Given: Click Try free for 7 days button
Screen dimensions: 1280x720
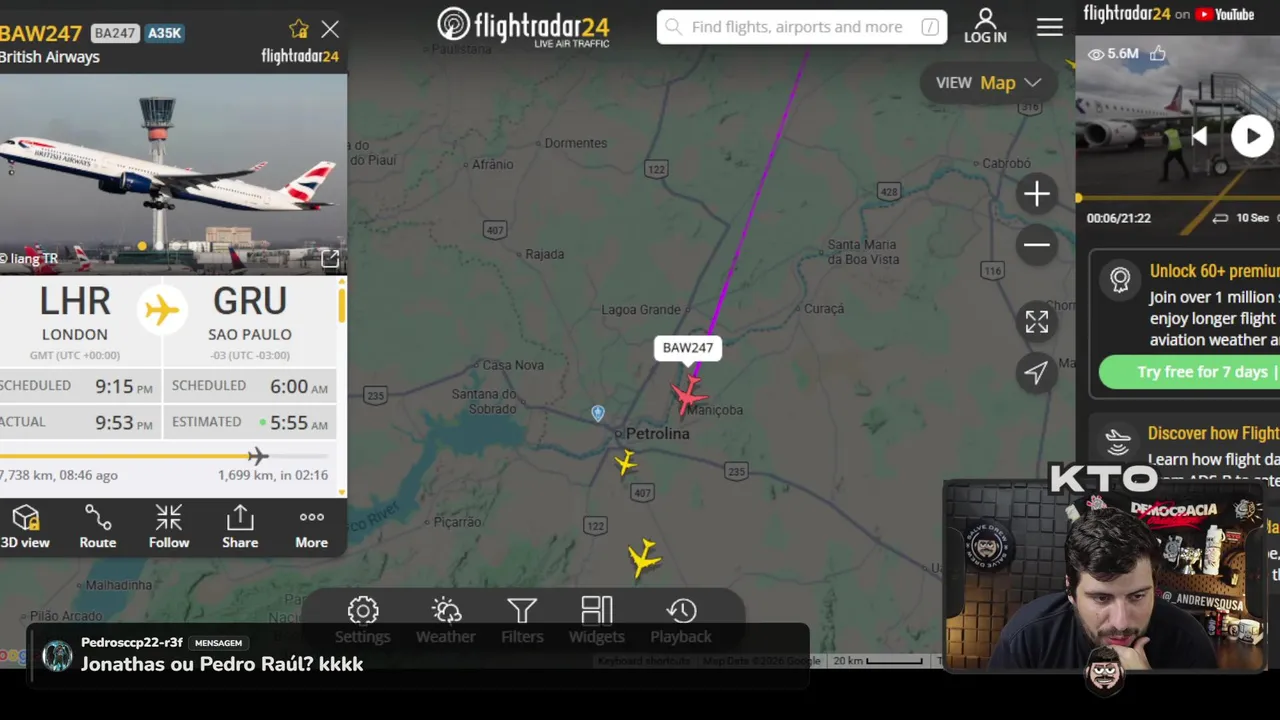Looking at the screenshot, I should [x=1189, y=372].
